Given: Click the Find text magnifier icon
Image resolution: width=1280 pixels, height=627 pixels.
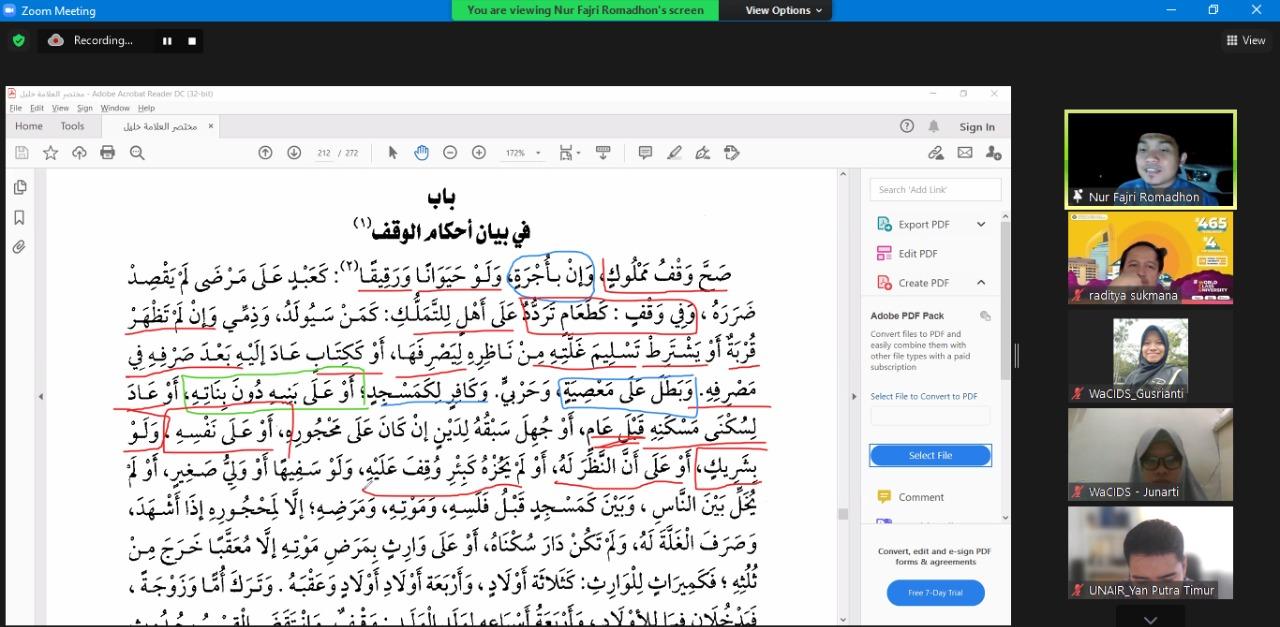Looking at the screenshot, I should click(137, 153).
